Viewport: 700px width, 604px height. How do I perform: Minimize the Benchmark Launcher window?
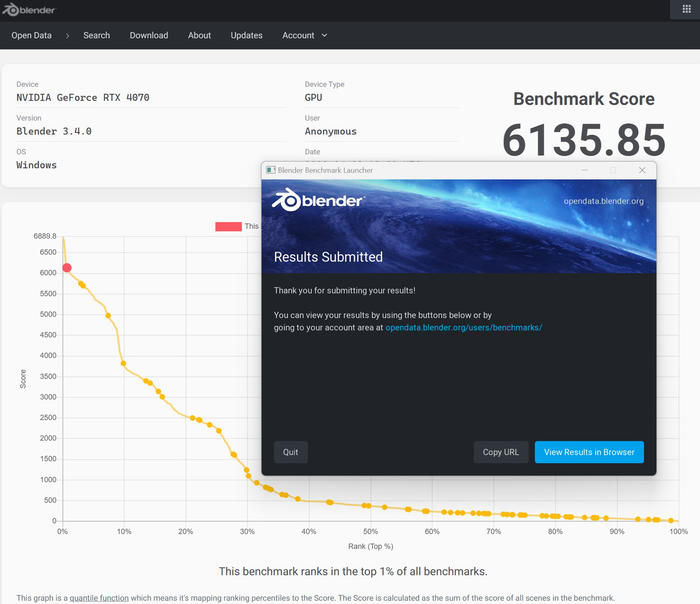pos(584,170)
